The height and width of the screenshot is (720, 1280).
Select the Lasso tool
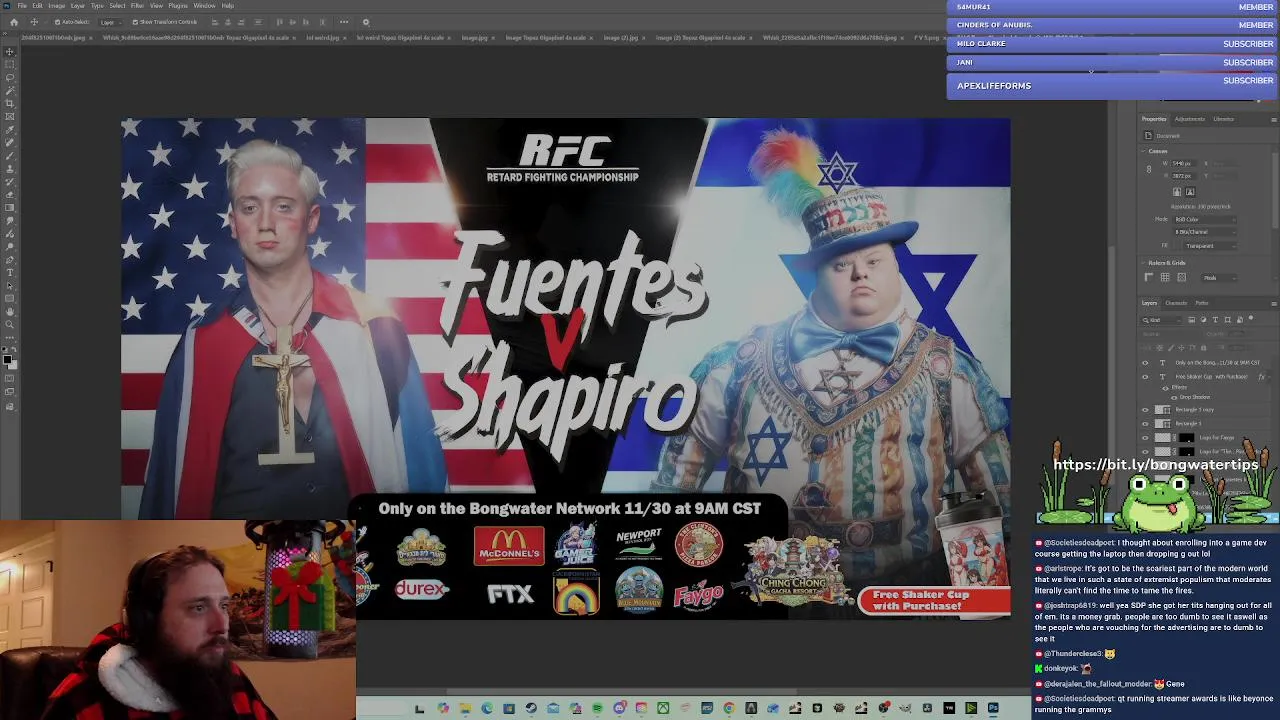[x=10, y=77]
